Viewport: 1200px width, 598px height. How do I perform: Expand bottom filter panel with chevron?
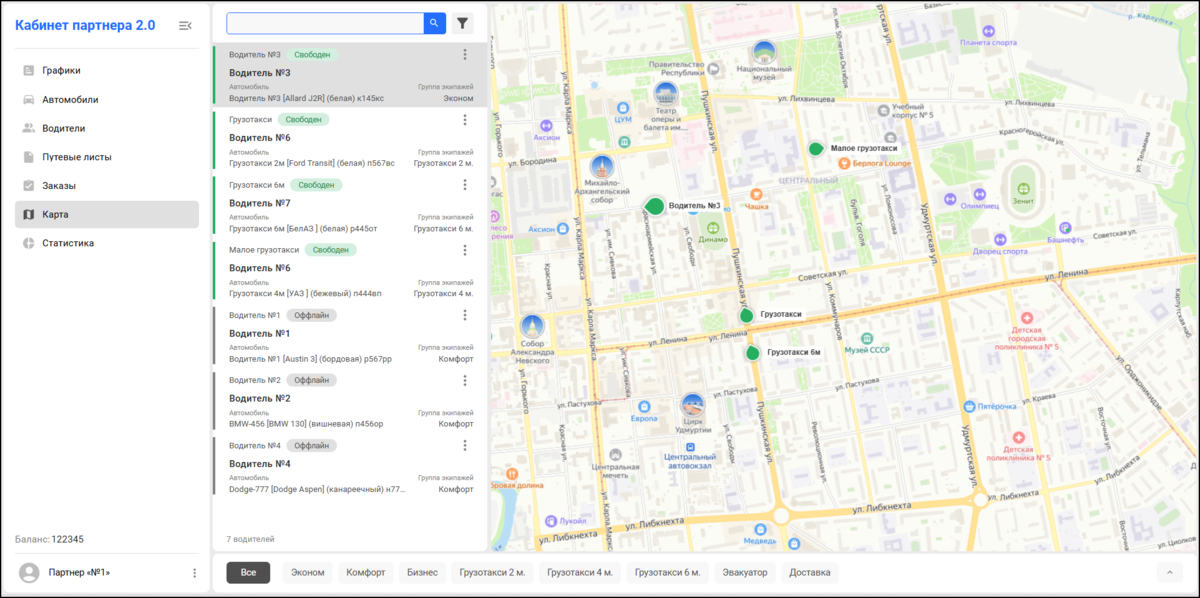pos(1169,573)
